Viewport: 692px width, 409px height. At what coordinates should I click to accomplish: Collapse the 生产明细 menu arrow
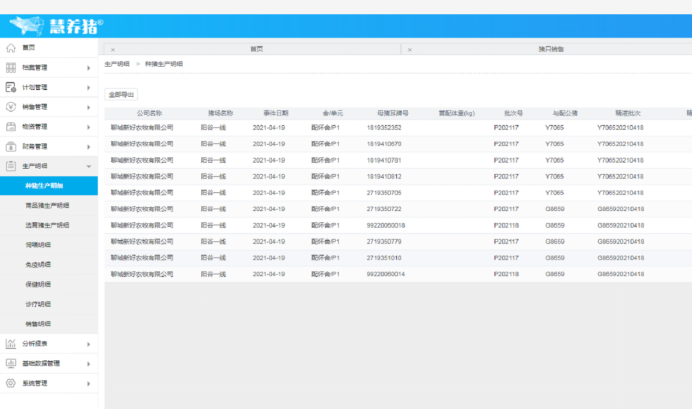click(88, 166)
